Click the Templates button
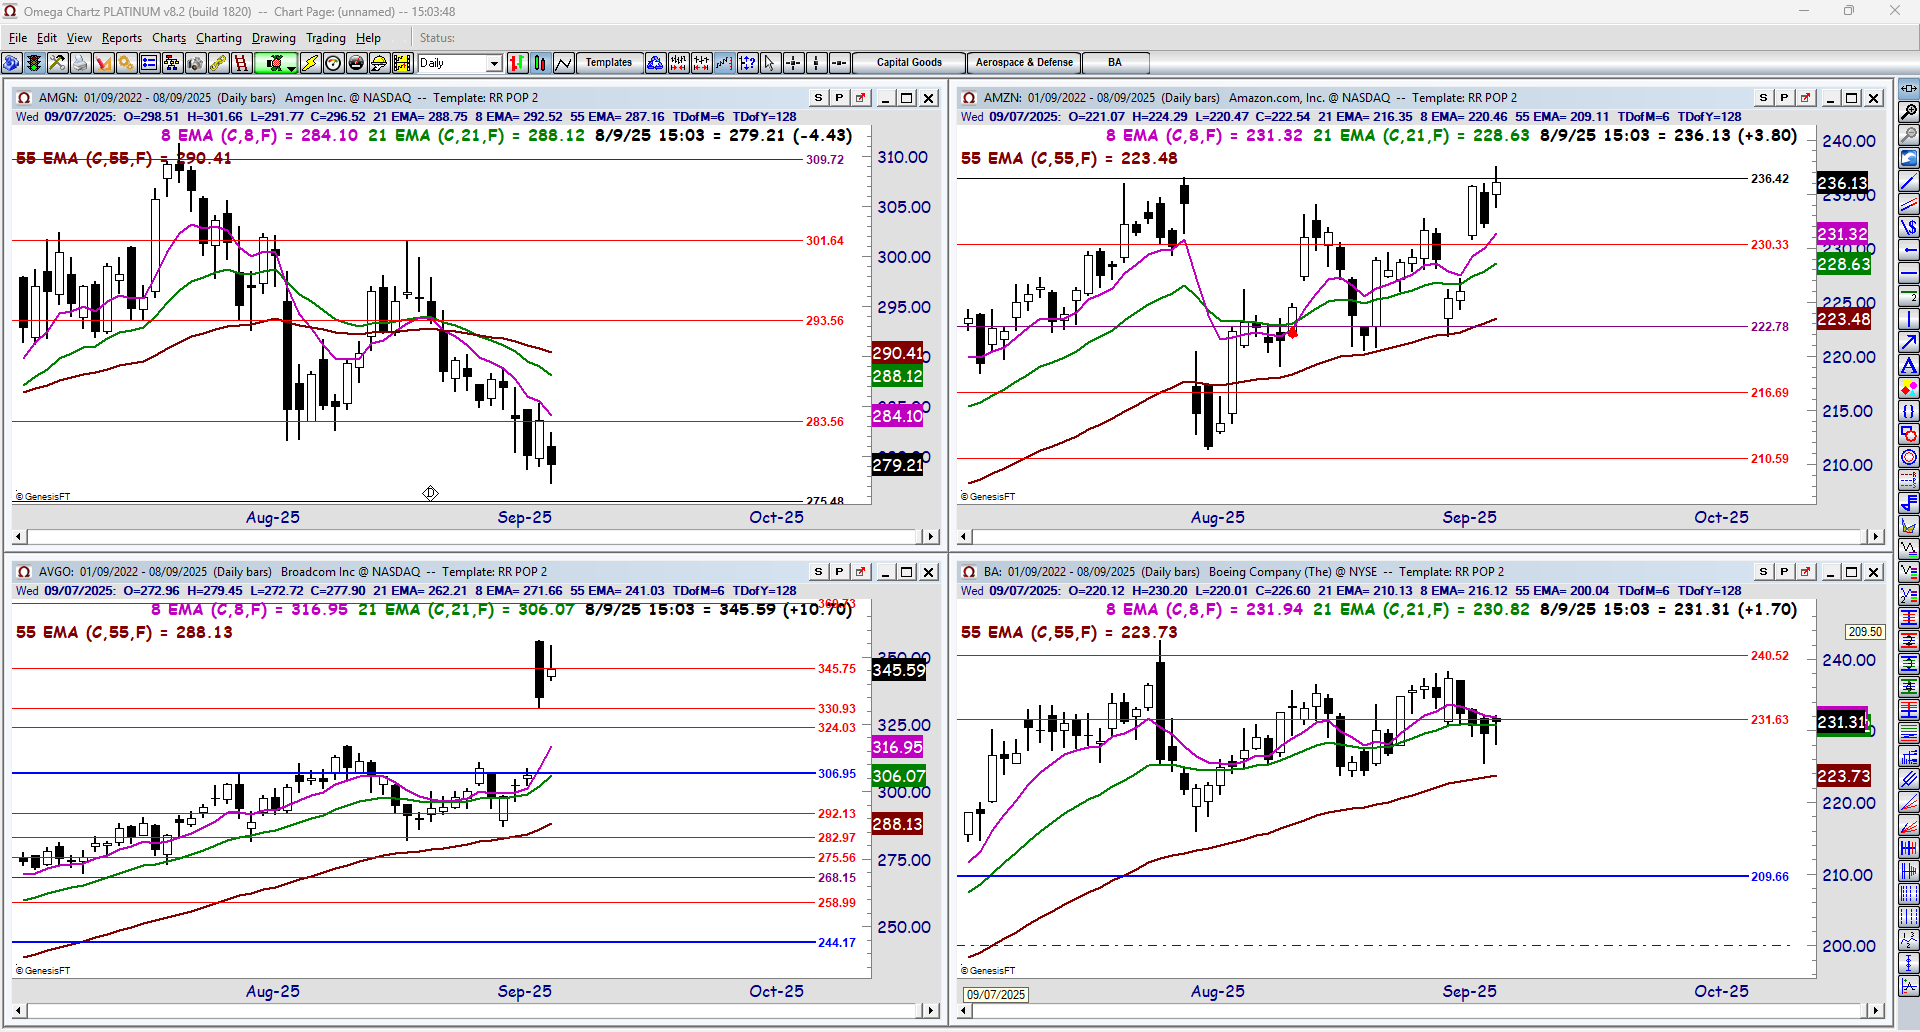1920x1032 pixels. click(x=609, y=63)
